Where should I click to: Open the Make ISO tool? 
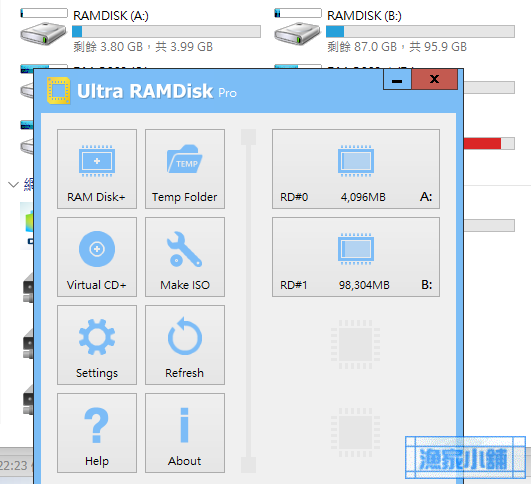185,257
